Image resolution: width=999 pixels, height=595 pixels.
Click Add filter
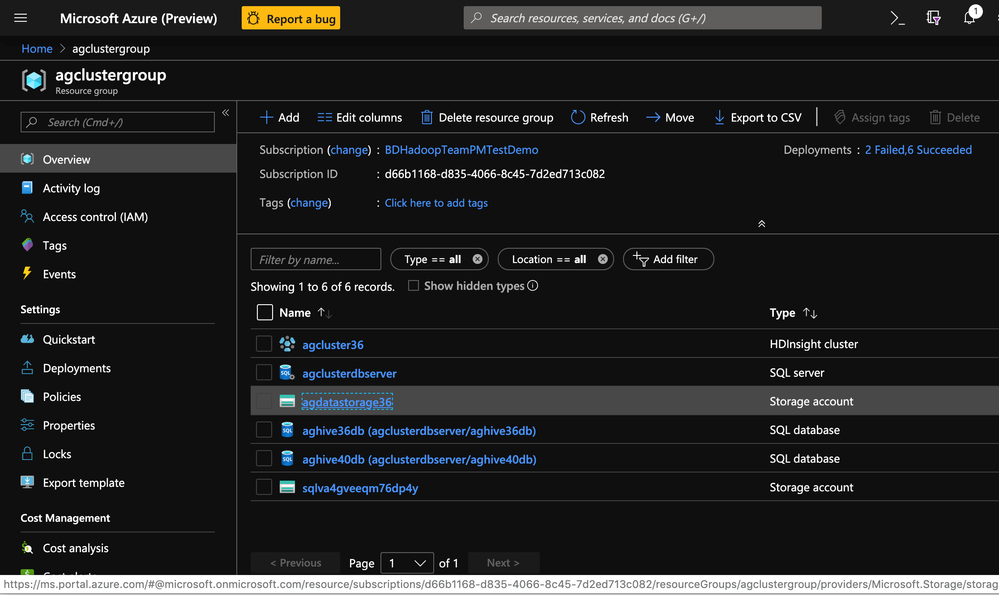[668, 259]
